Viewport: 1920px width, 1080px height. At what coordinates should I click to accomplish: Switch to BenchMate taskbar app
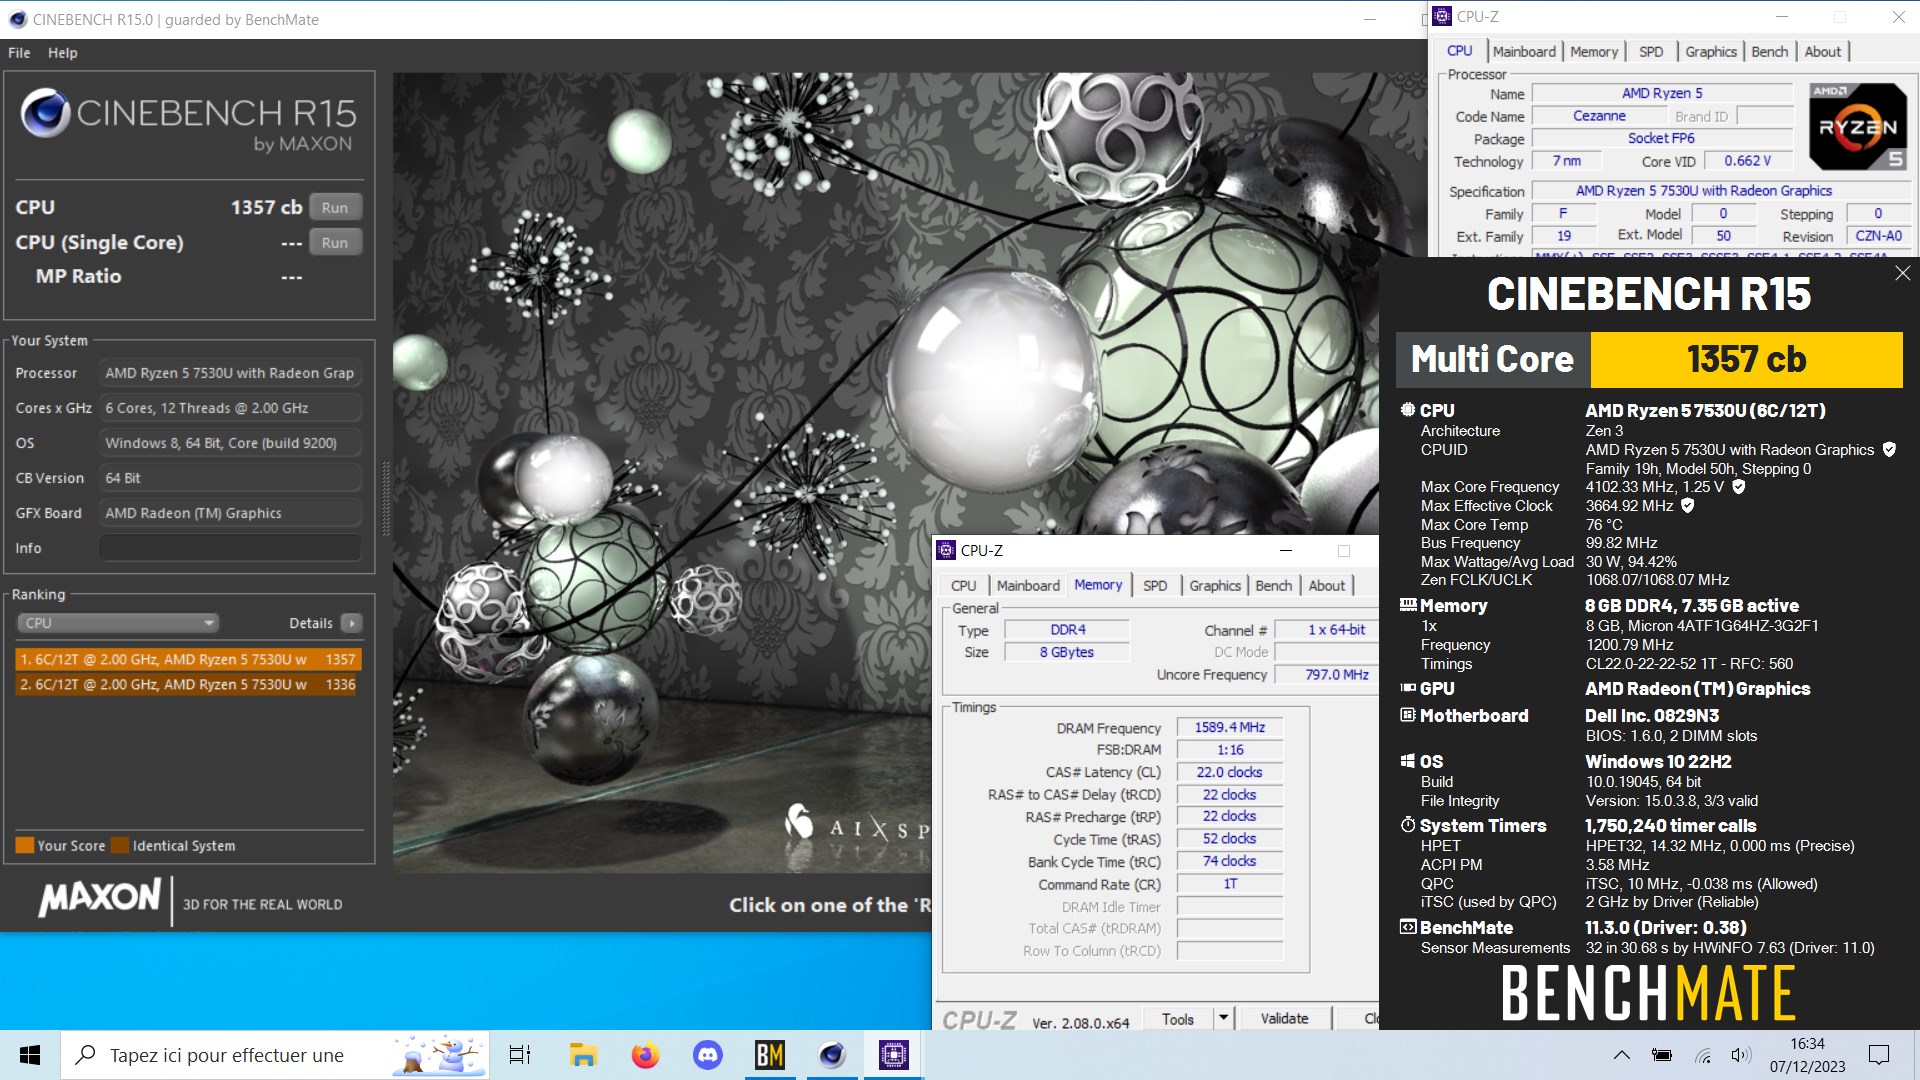point(769,1055)
